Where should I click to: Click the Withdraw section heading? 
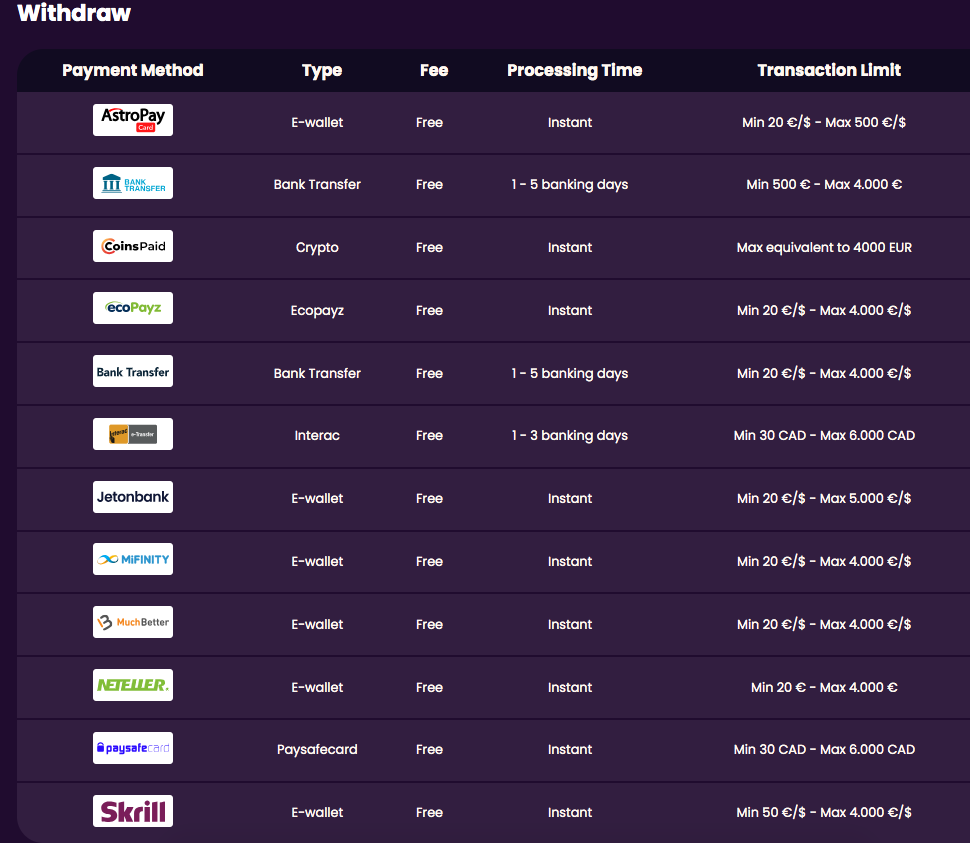[x=74, y=14]
